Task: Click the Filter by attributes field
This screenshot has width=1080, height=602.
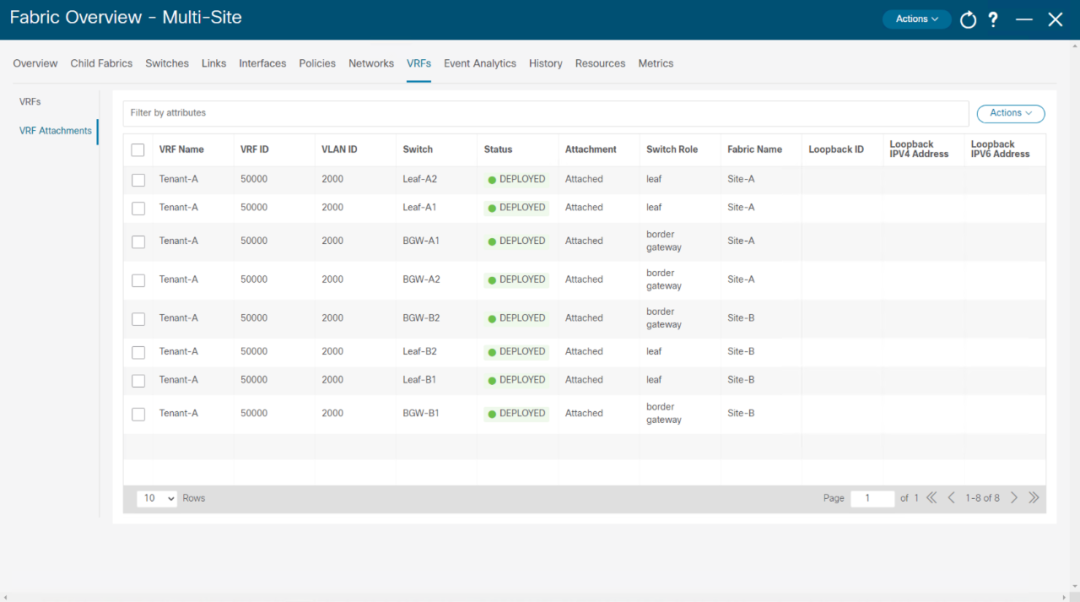Action: (546, 113)
